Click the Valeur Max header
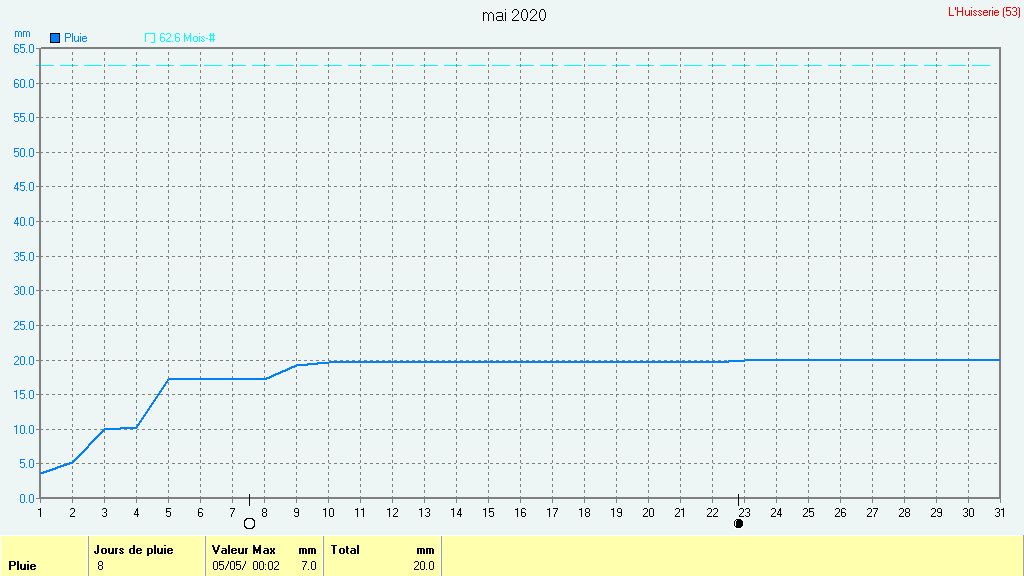The height and width of the screenshot is (576, 1024). (x=244, y=550)
